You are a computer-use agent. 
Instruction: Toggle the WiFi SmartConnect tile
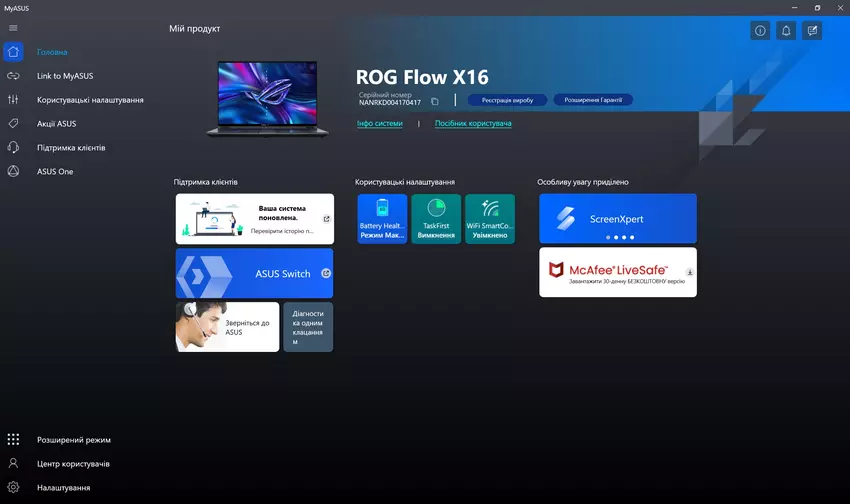coord(490,219)
